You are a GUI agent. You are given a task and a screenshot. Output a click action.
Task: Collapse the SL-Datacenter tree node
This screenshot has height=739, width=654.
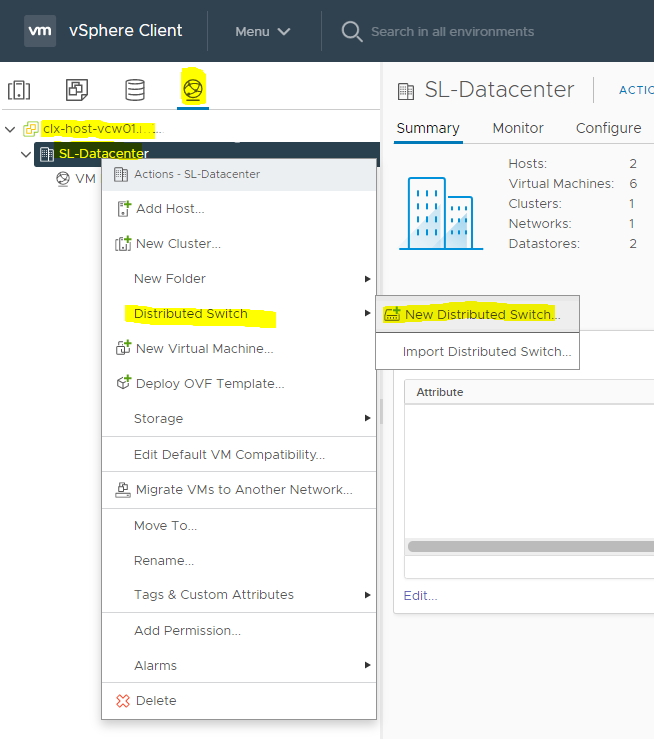pyautogui.click(x=26, y=154)
